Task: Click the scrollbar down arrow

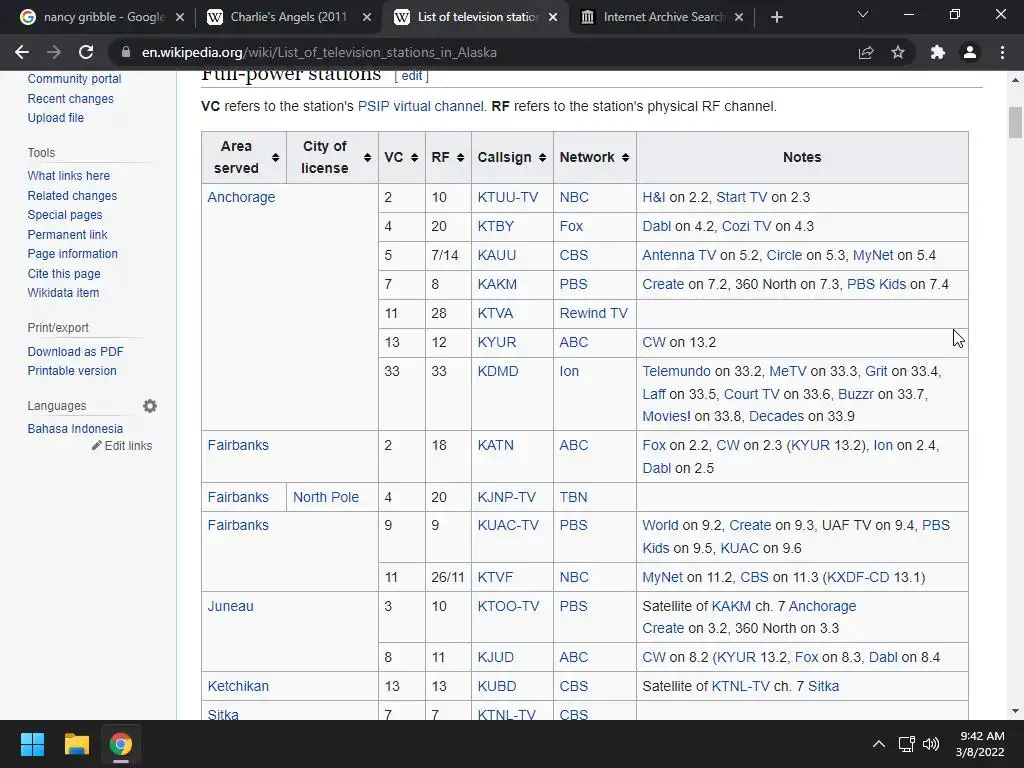Action: pos(1015,711)
